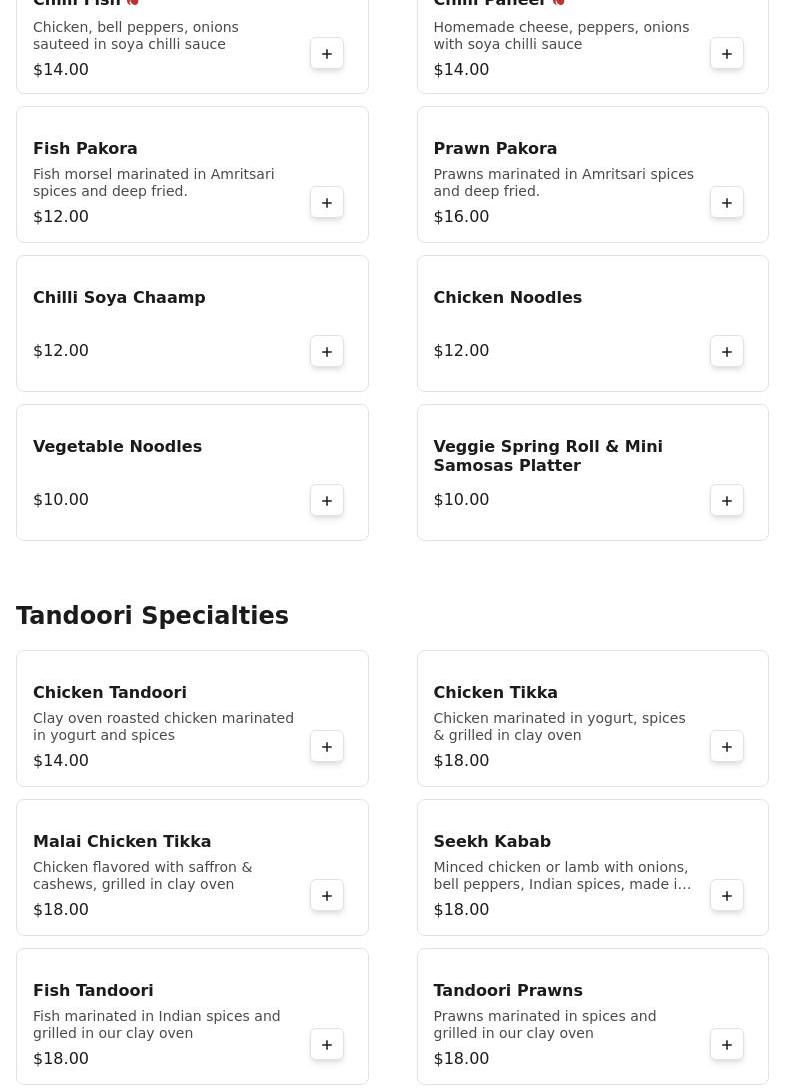Click the Chilli Soya Chaamp item name
The image size is (785, 1089).
pos(119,297)
